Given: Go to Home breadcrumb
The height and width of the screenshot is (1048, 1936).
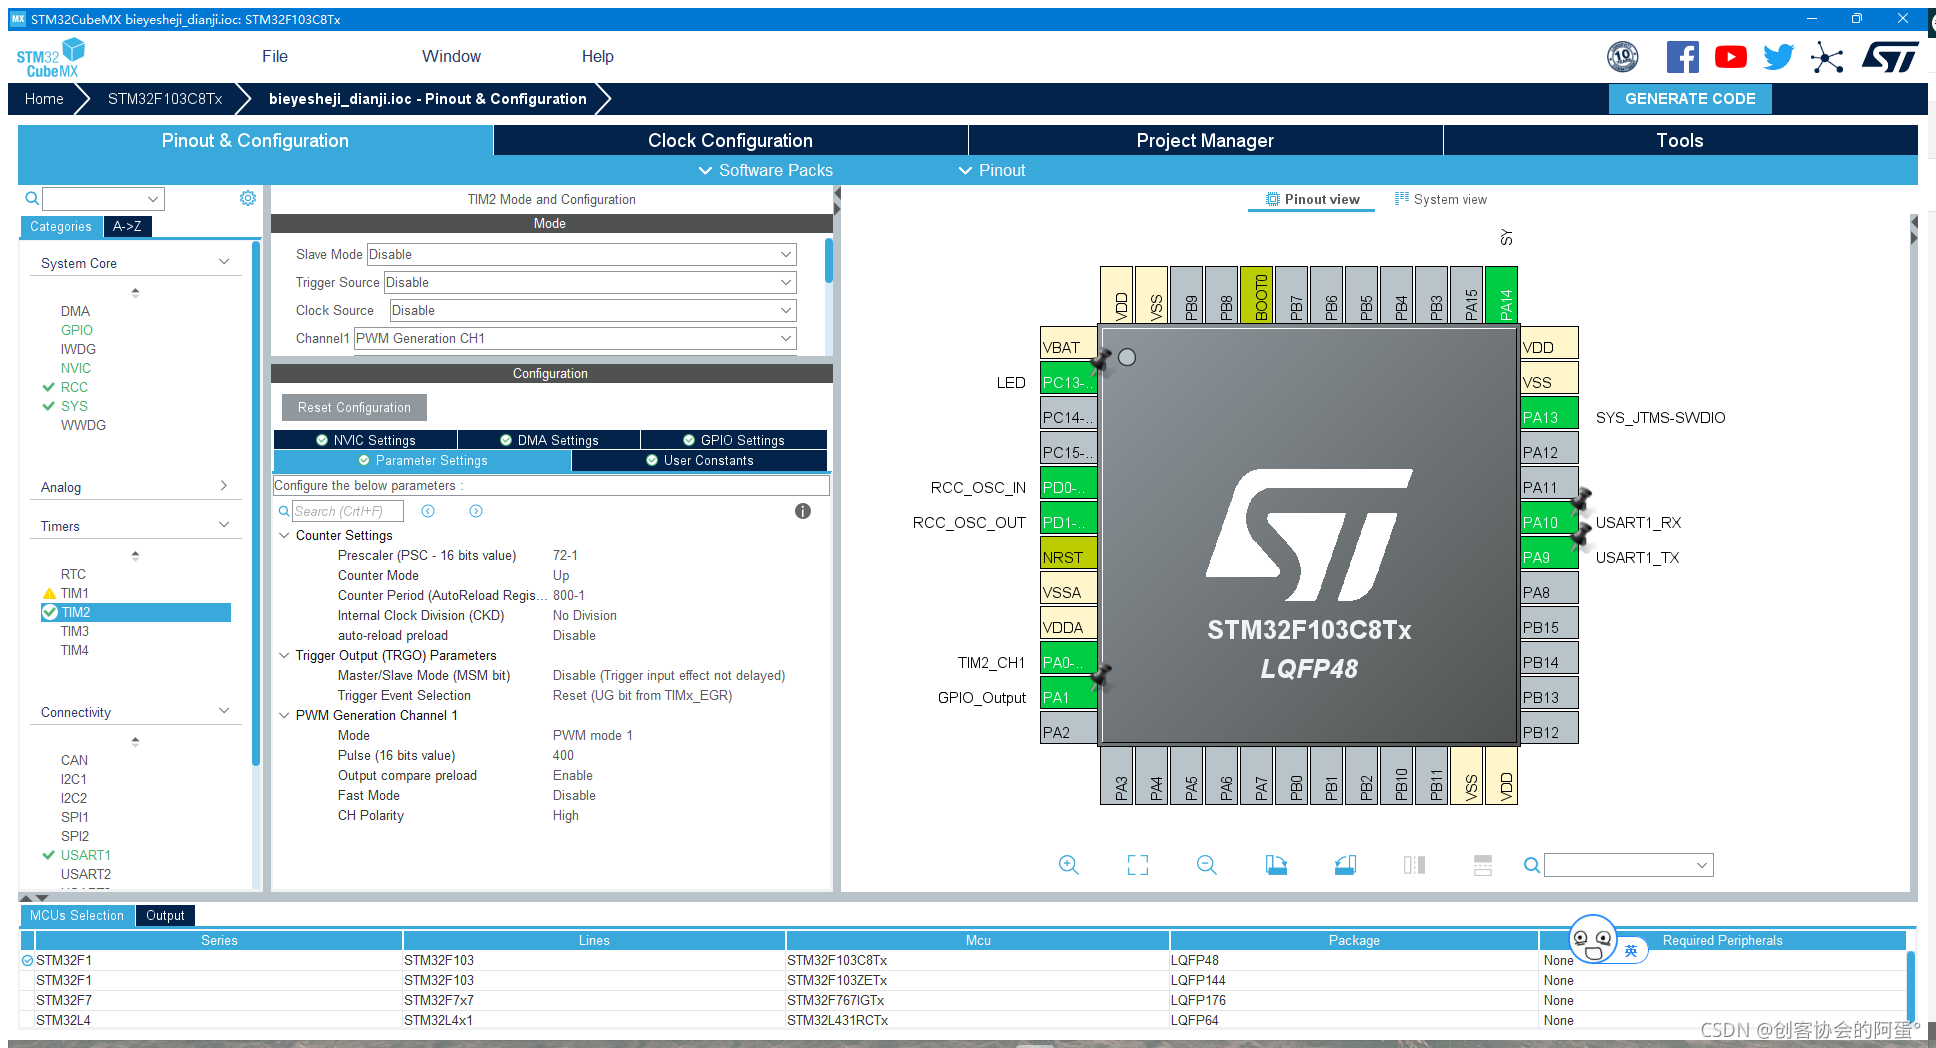Looking at the screenshot, I should (x=44, y=99).
